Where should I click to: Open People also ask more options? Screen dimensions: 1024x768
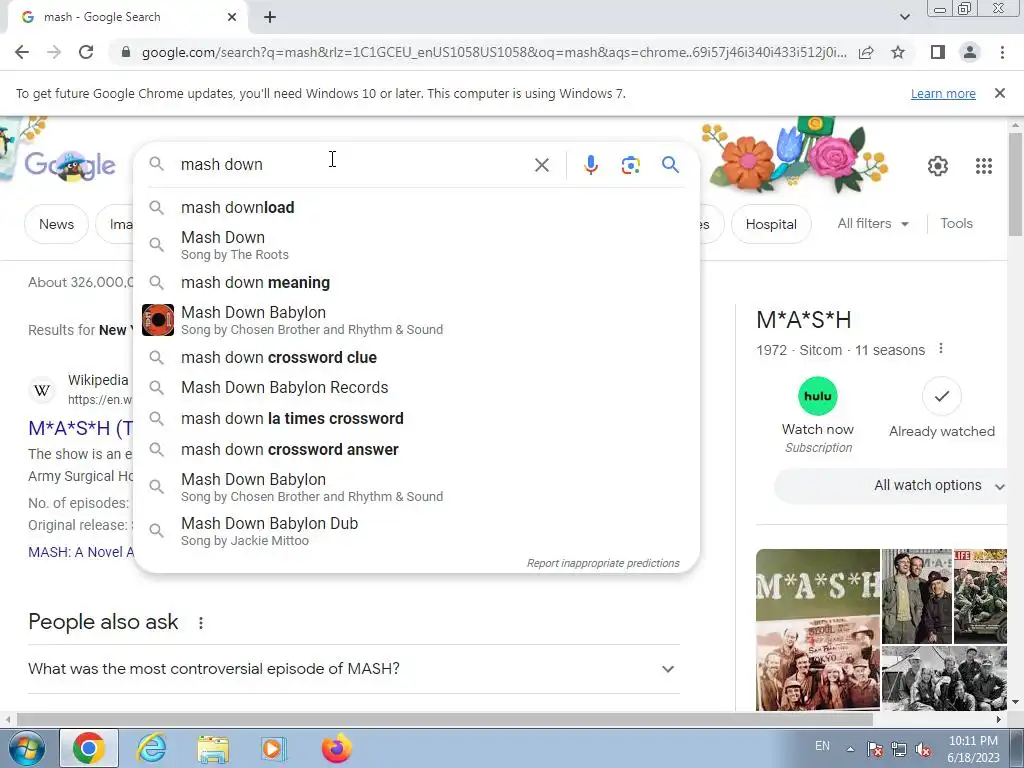200,623
